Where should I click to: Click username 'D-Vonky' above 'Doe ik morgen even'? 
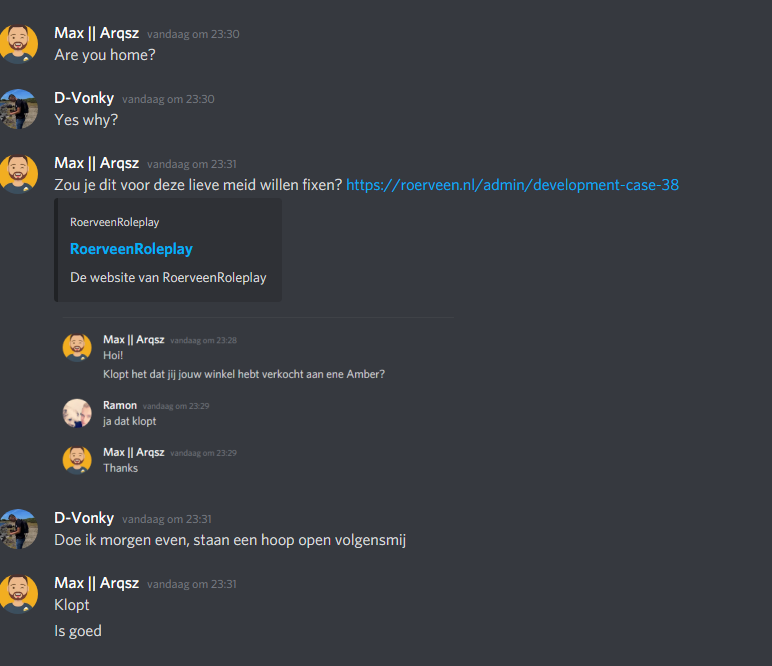click(84, 518)
